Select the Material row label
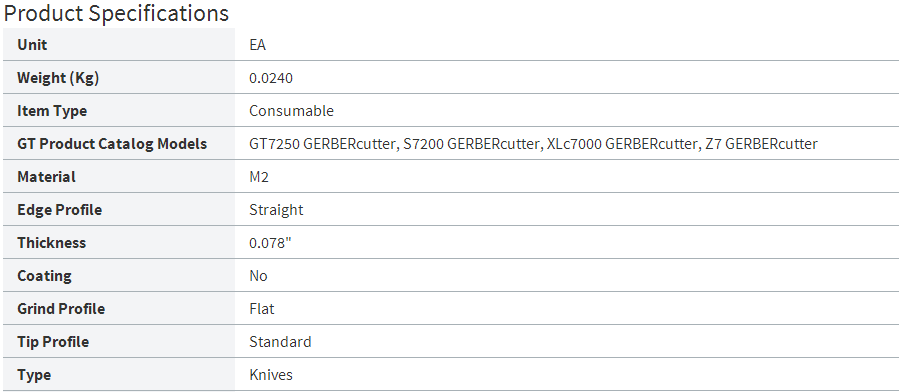899x392 pixels. click(x=46, y=177)
